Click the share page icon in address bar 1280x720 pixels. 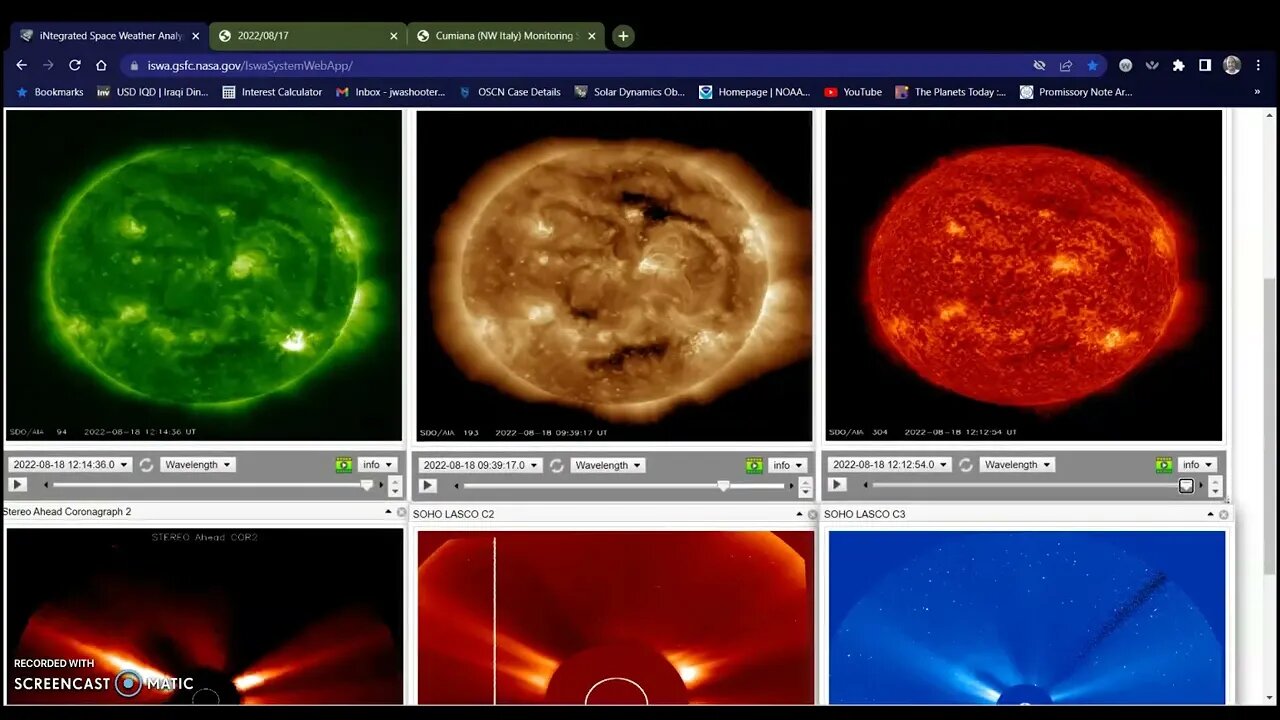[1066, 65]
